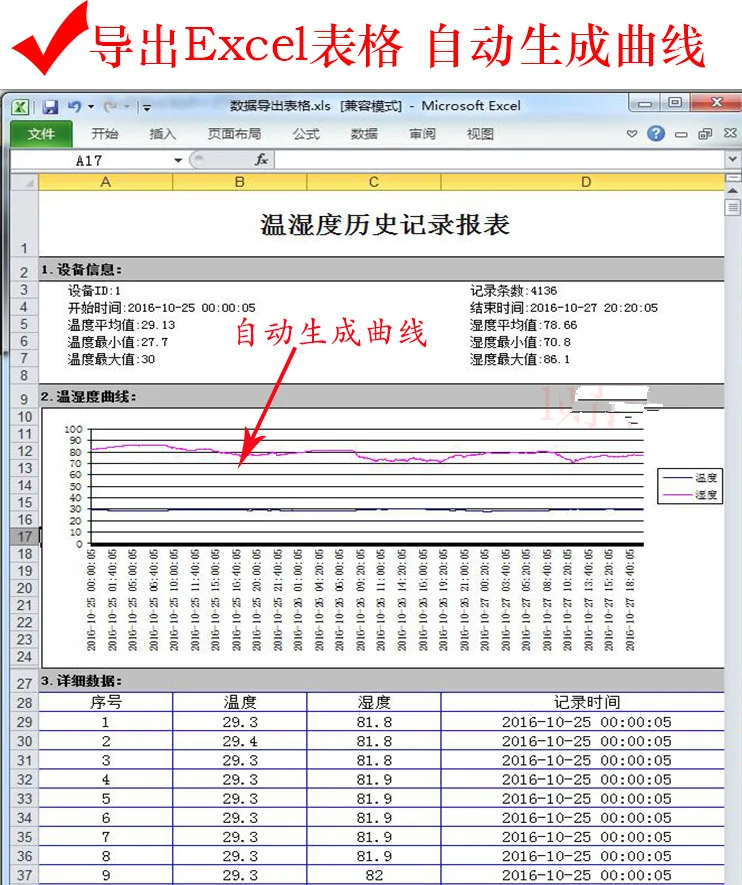The width and height of the screenshot is (742, 885).
Task: Click humidity cell 82 in row 37
Action: [x=374, y=875]
